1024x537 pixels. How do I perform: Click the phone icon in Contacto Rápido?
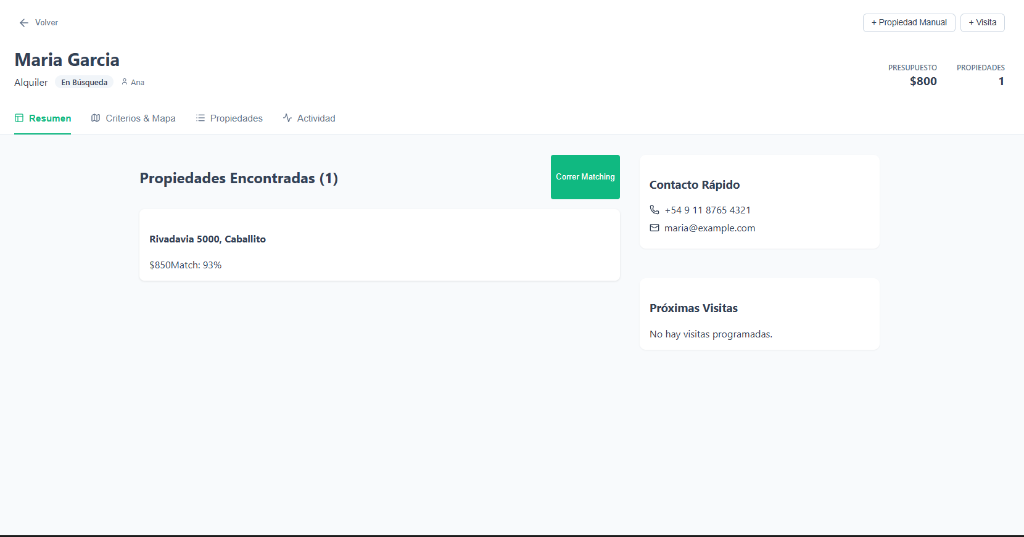coord(655,210)
